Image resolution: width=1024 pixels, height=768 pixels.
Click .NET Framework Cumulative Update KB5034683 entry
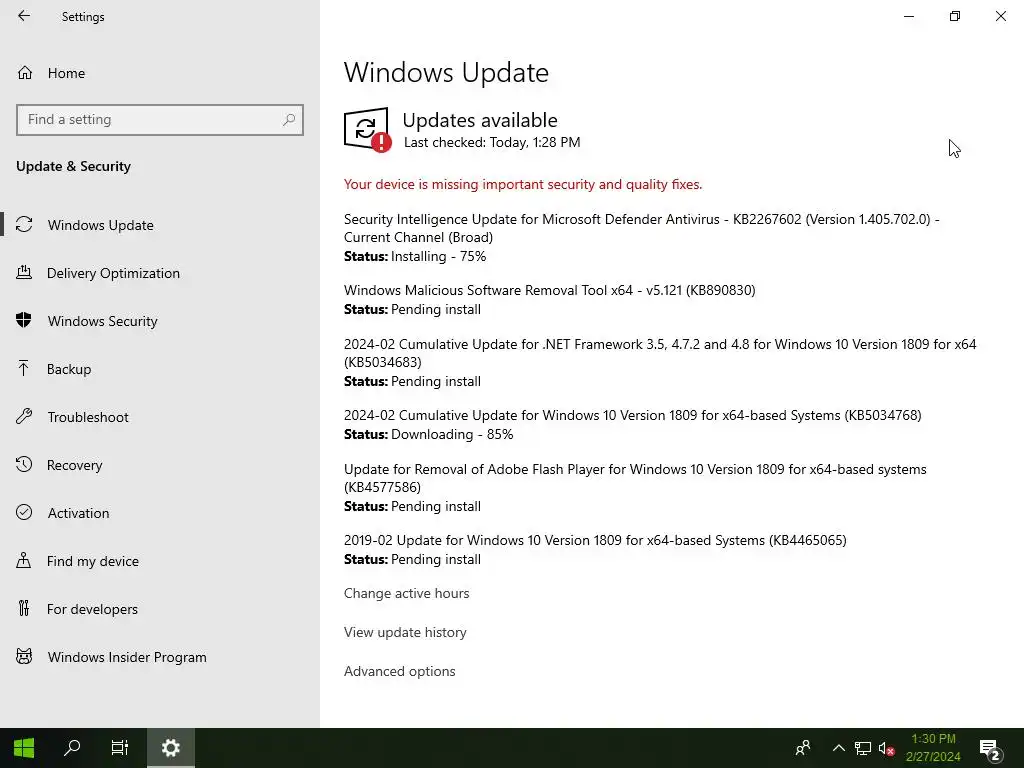tap(660, 353)
